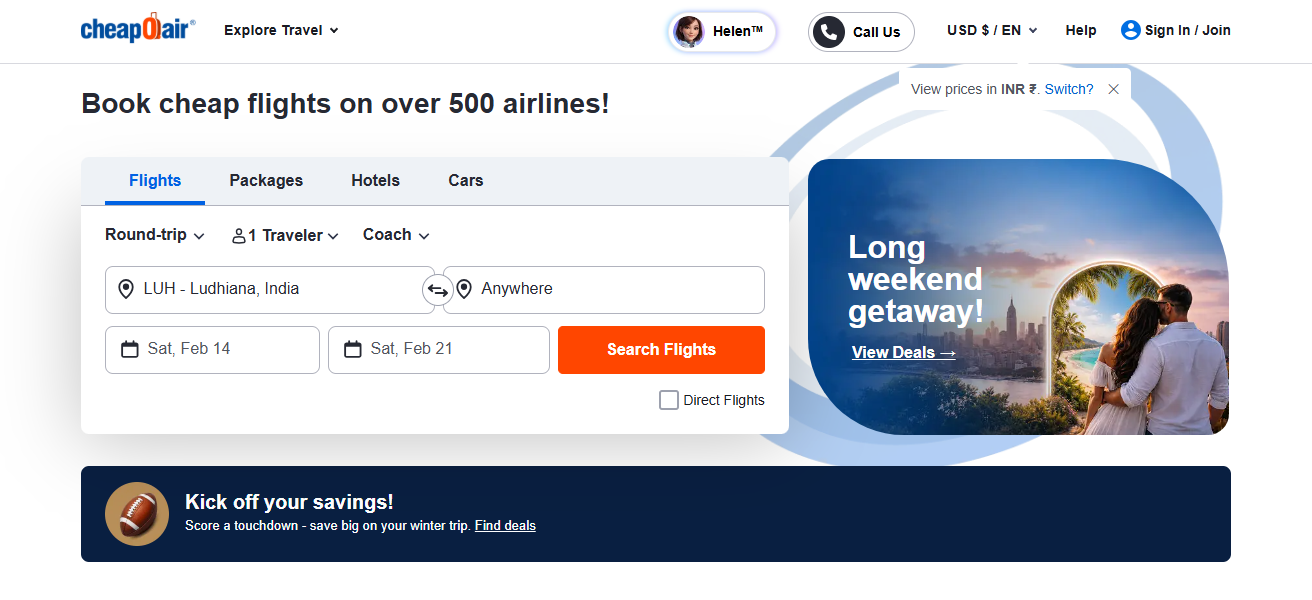Swap origin and destination airports
Screen dimensions: 1312x600
[x=438, y=290]
